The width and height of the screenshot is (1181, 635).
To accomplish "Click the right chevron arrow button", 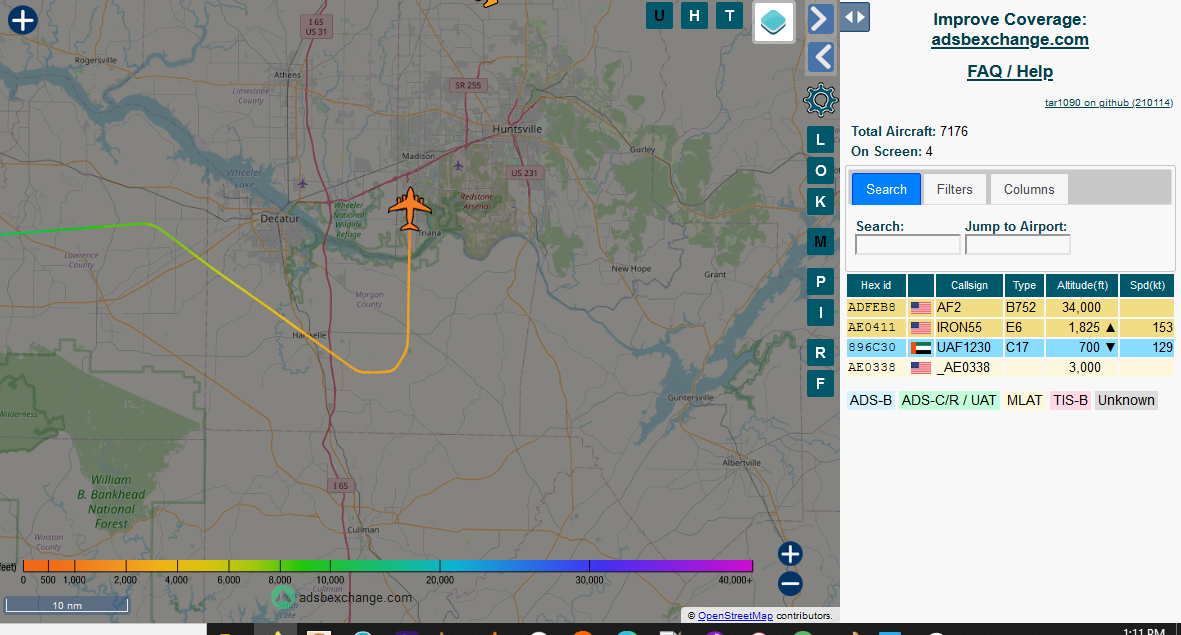I will click(x=820, y=19).
